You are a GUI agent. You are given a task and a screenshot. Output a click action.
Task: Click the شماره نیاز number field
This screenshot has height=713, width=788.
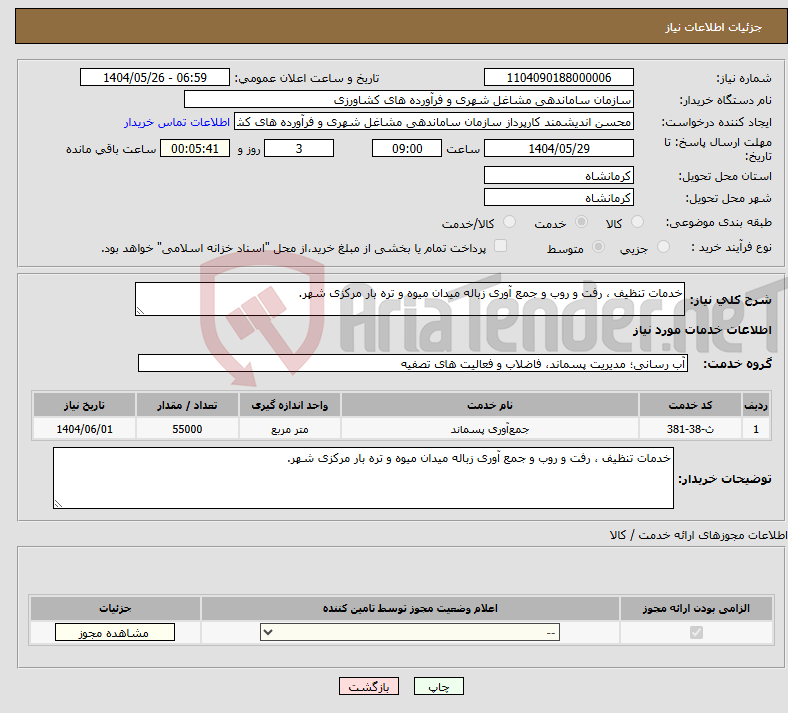pos(558,78)
